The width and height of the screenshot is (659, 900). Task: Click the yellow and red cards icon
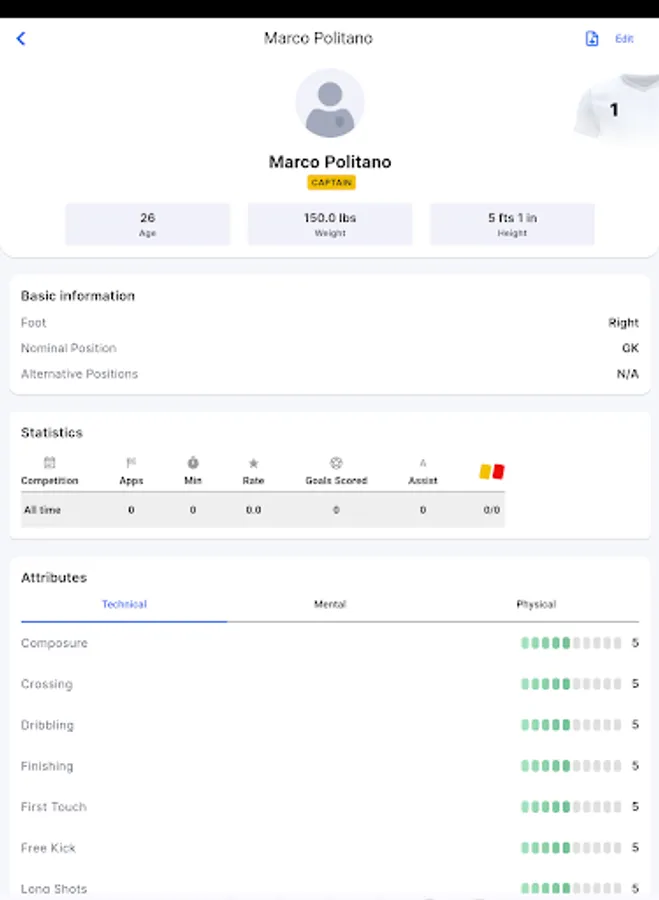click(491, 470)
